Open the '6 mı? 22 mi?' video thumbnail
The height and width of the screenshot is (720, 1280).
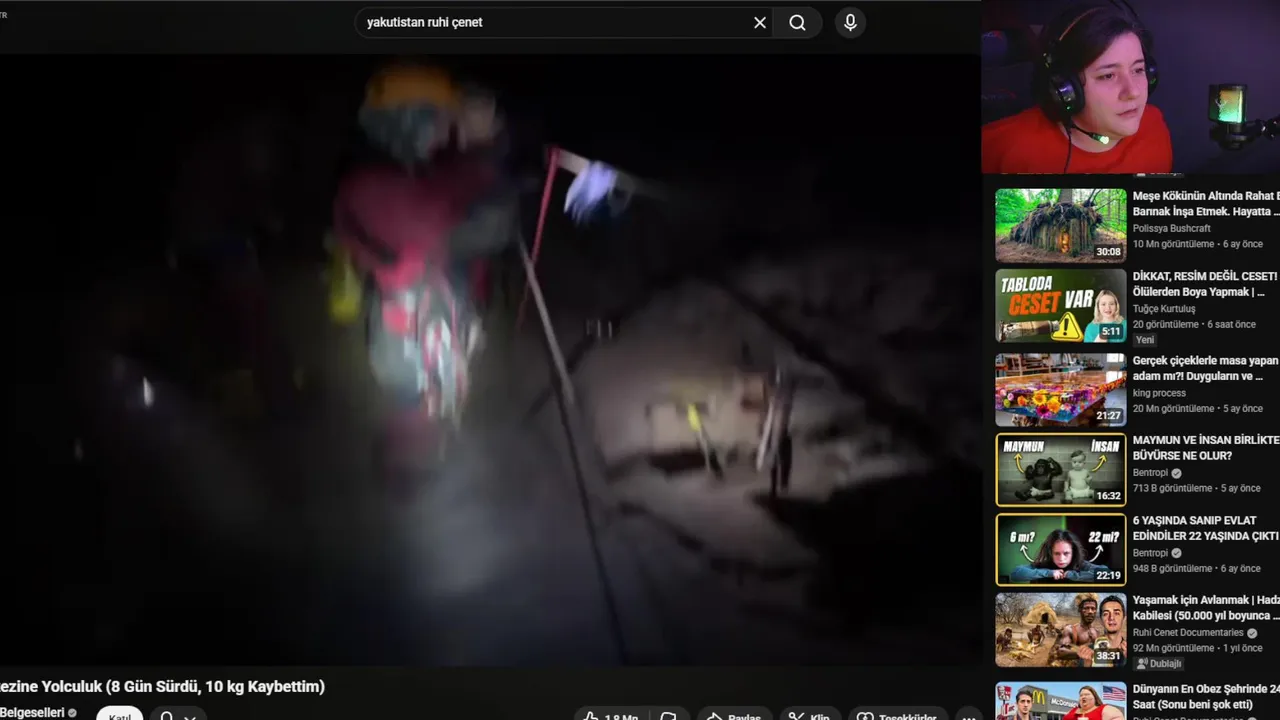click(1061, 549)
